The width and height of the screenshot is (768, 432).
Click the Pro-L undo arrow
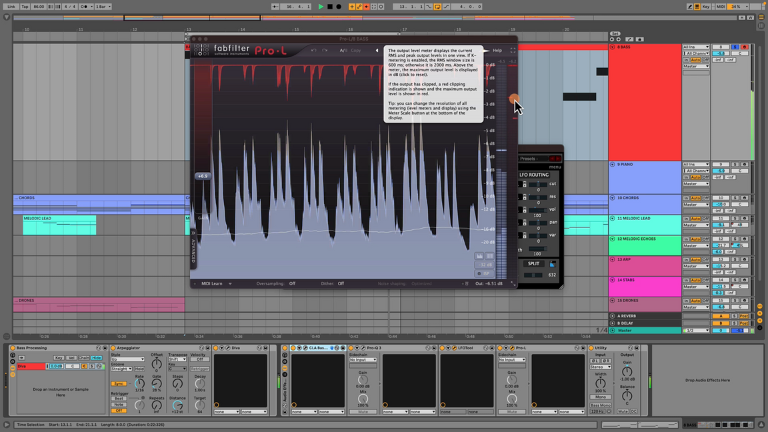click(x=313, y=50)
